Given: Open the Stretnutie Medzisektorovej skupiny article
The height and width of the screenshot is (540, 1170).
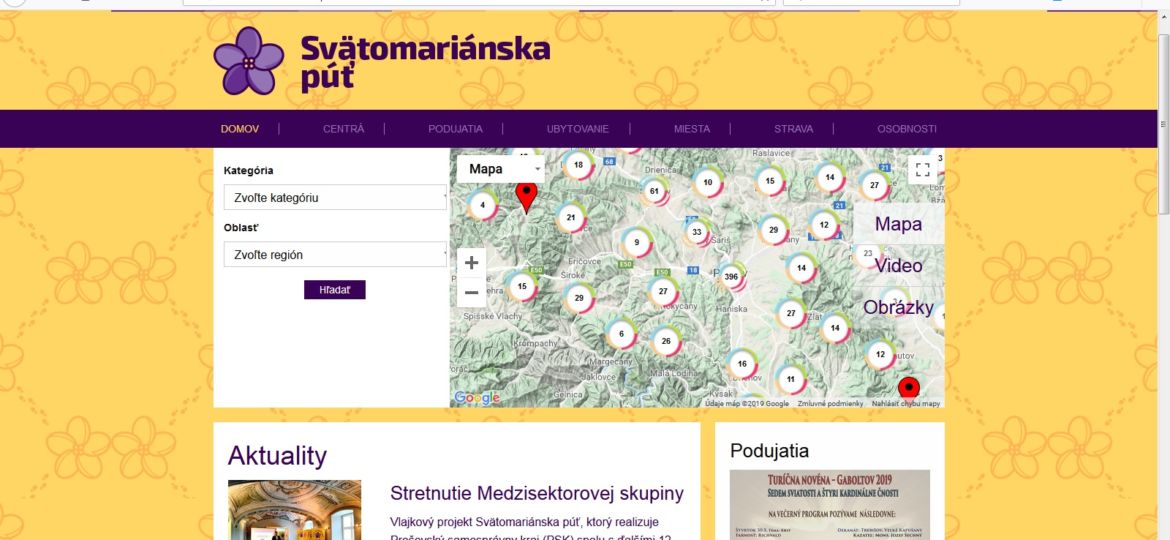Looking at the screenshot, I should click(536, 493).
